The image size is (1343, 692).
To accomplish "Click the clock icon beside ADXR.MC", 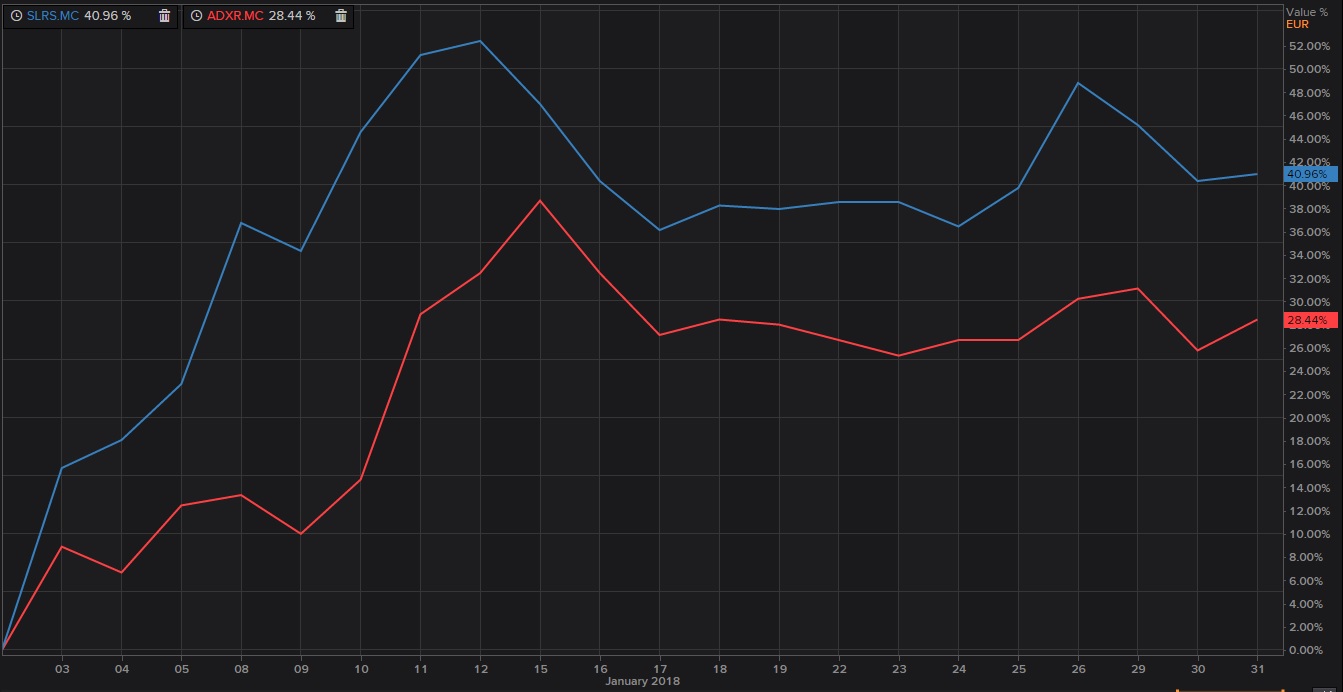I will tap(196, 15).
